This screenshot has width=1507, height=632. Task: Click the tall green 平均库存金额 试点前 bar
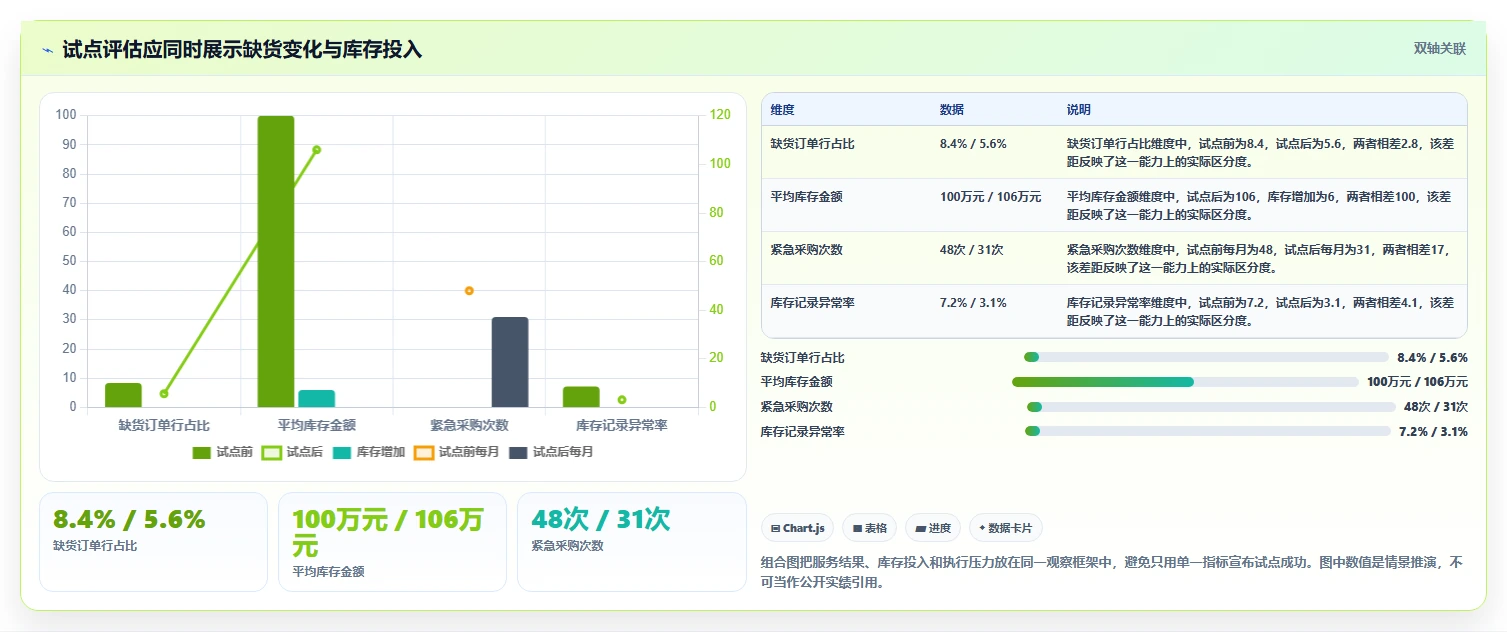(276, 261)
